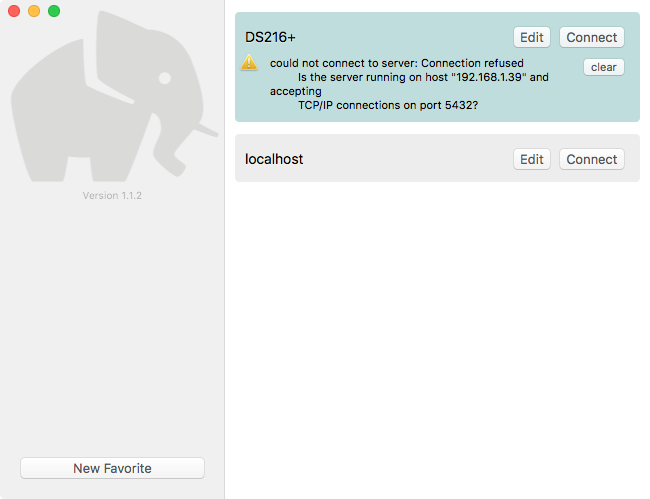Select the localhost favorite name
Viewport: 650px width, 499px height.
coord(274,159)
